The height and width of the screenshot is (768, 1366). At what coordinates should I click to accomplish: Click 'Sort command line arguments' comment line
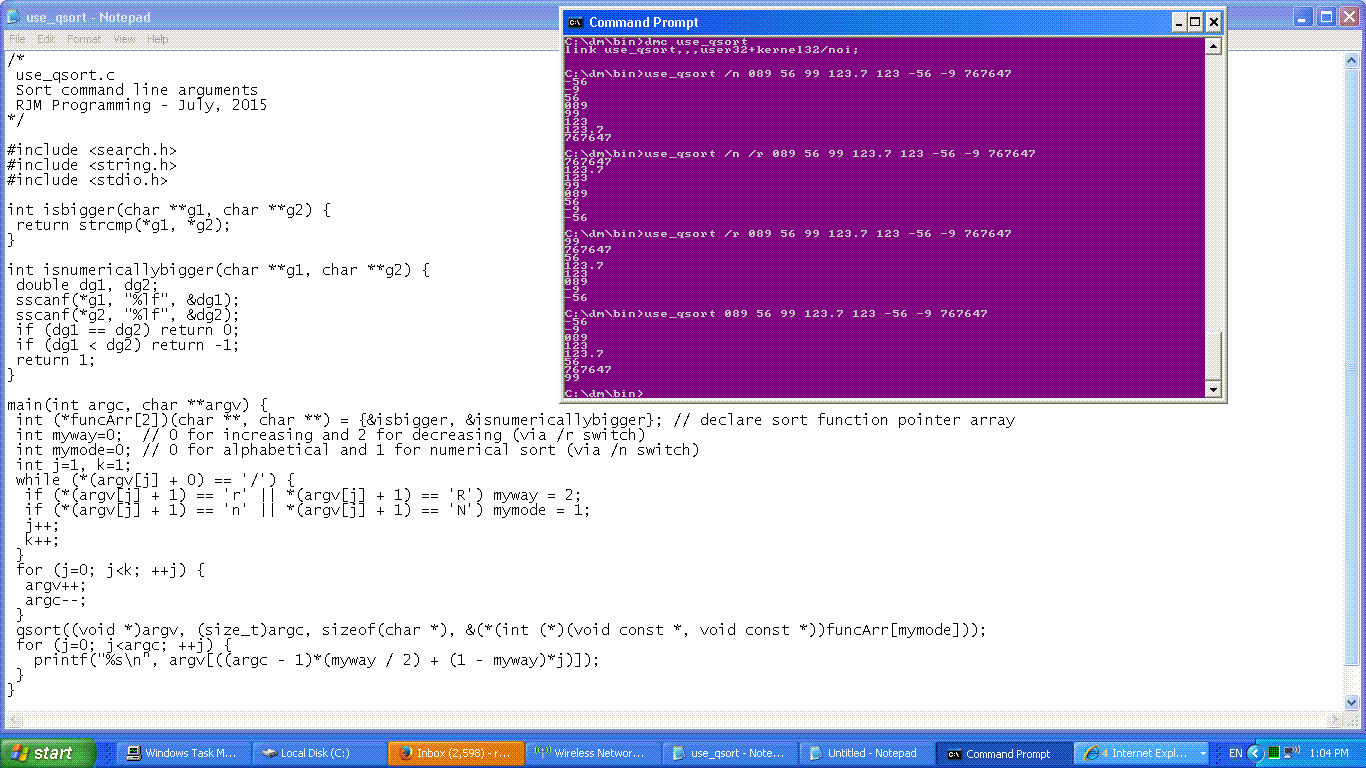click(137, 90)
